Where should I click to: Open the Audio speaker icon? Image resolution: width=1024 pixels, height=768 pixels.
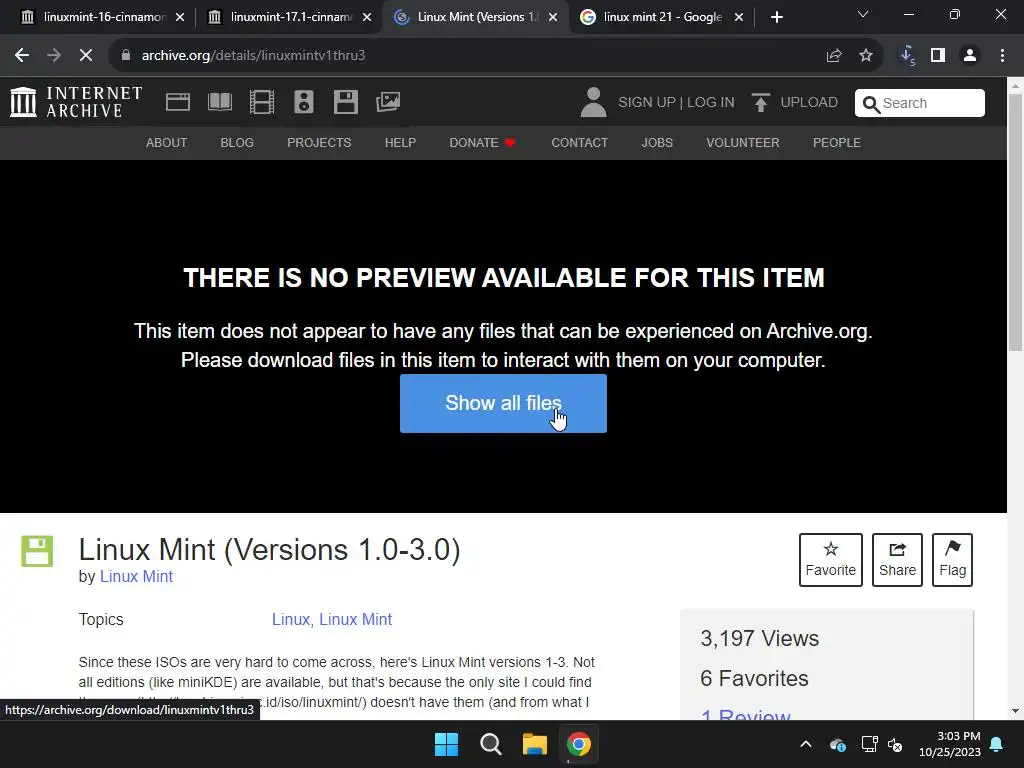point(304,102)
